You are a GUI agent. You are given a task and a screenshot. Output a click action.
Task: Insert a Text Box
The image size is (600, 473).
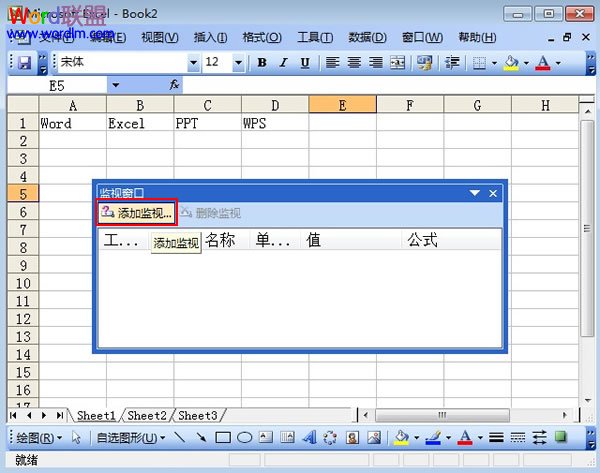click(266, 437)
